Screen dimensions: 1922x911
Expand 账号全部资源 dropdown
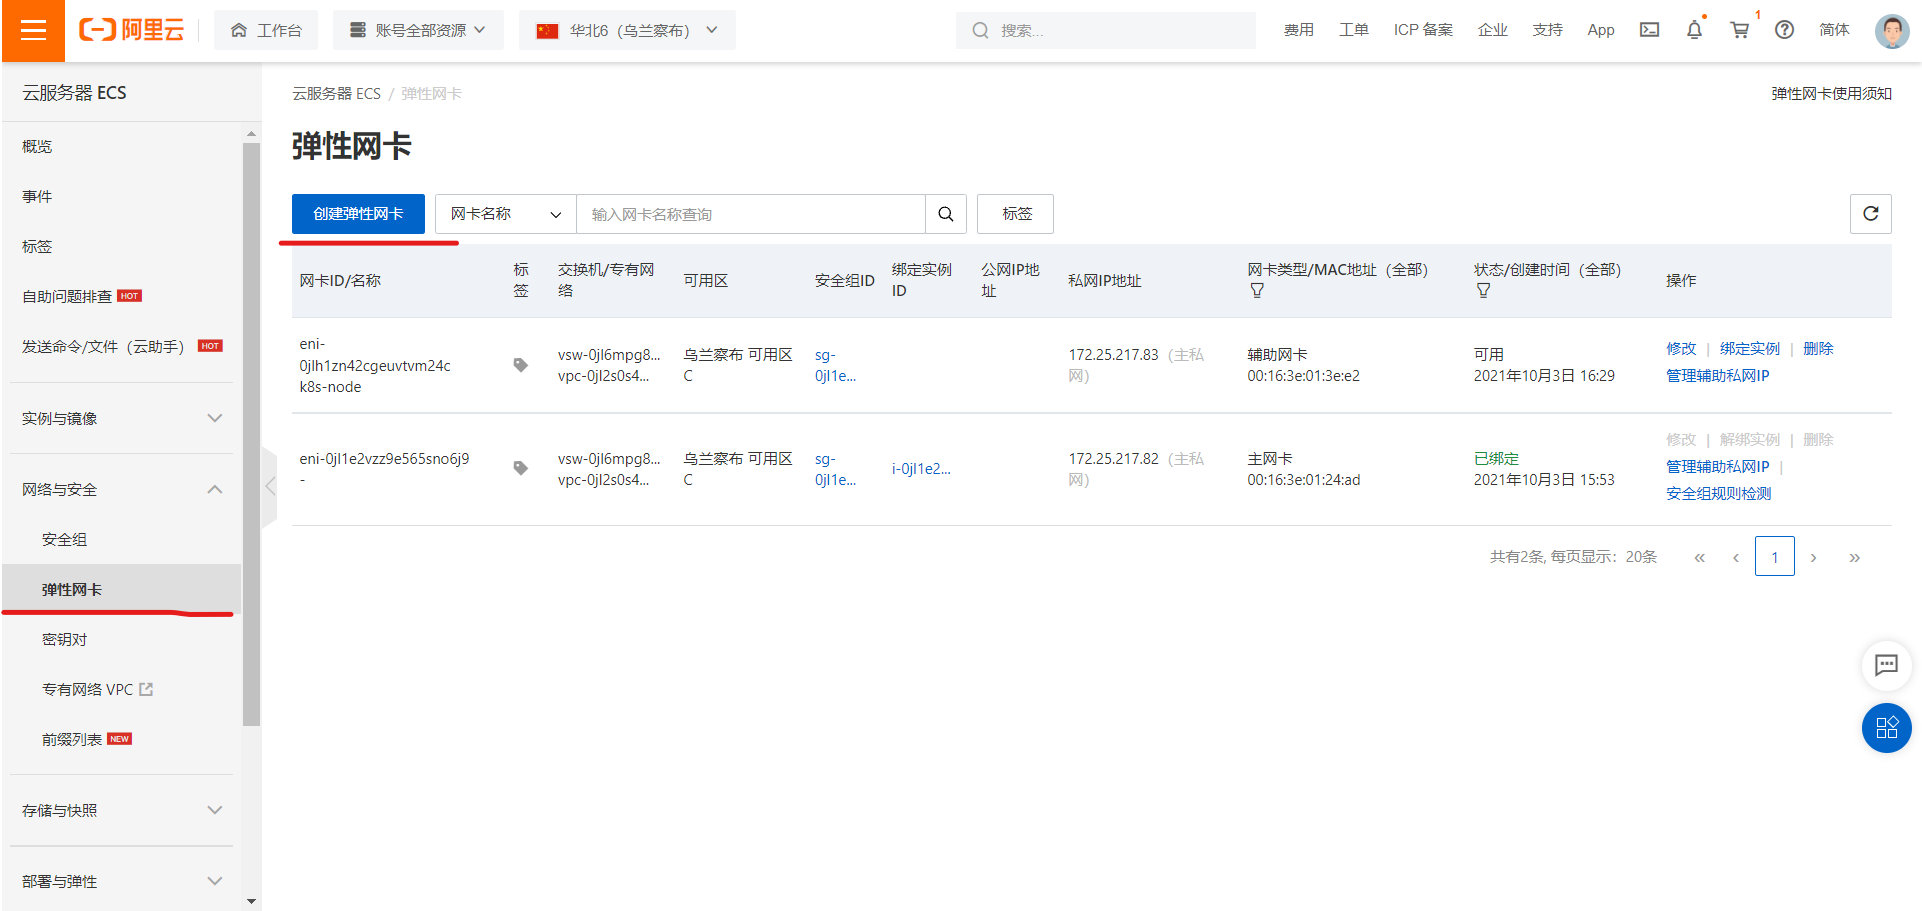418,30
